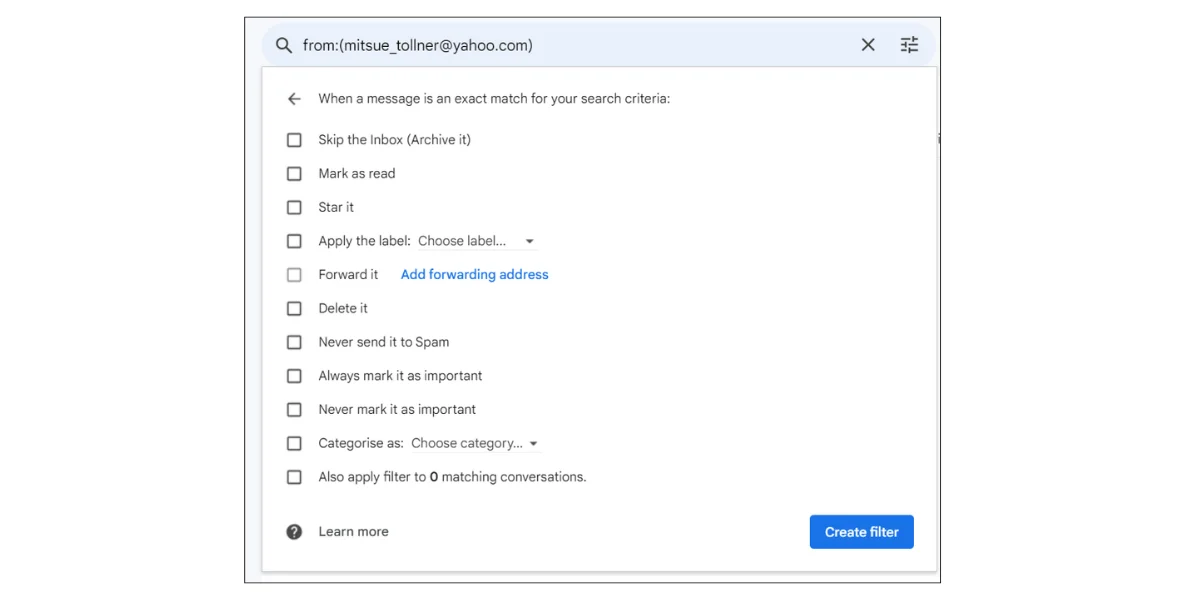This screenshot has height=600, width=1200.
Task: Check the Apply the label box
Action: click(x=294, y=241)
